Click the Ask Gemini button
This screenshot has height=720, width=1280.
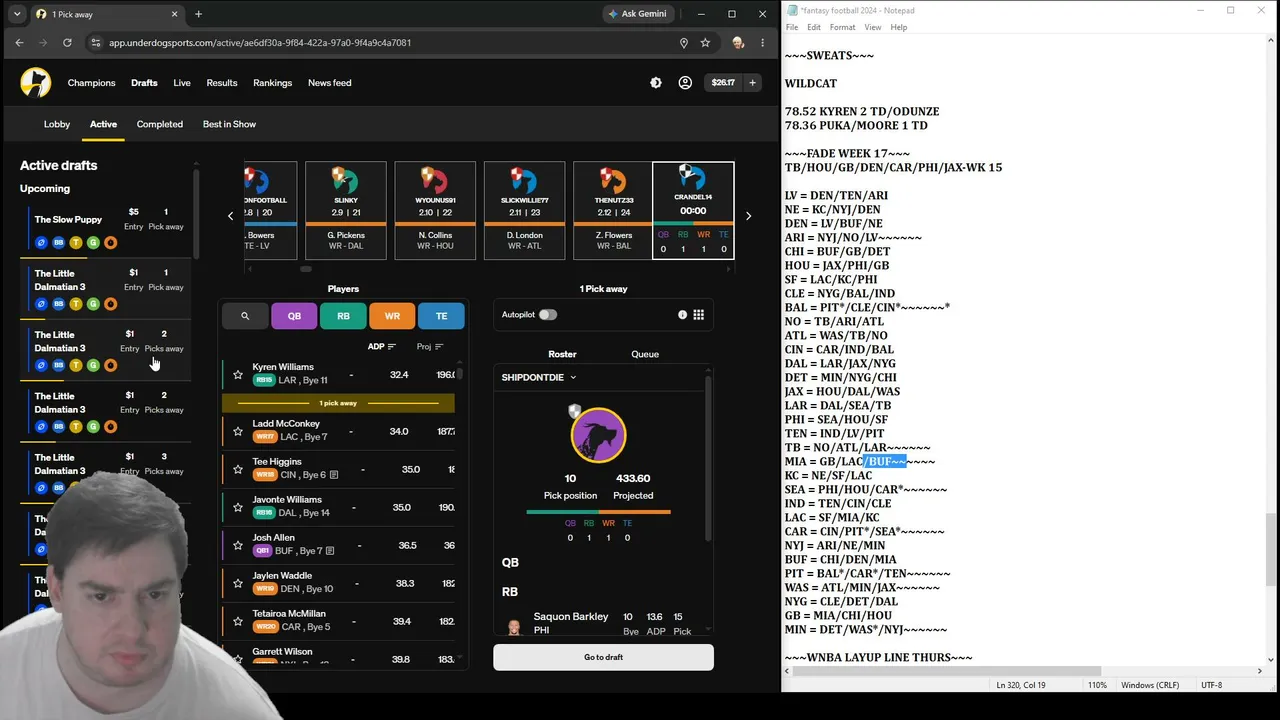[637, 14]
